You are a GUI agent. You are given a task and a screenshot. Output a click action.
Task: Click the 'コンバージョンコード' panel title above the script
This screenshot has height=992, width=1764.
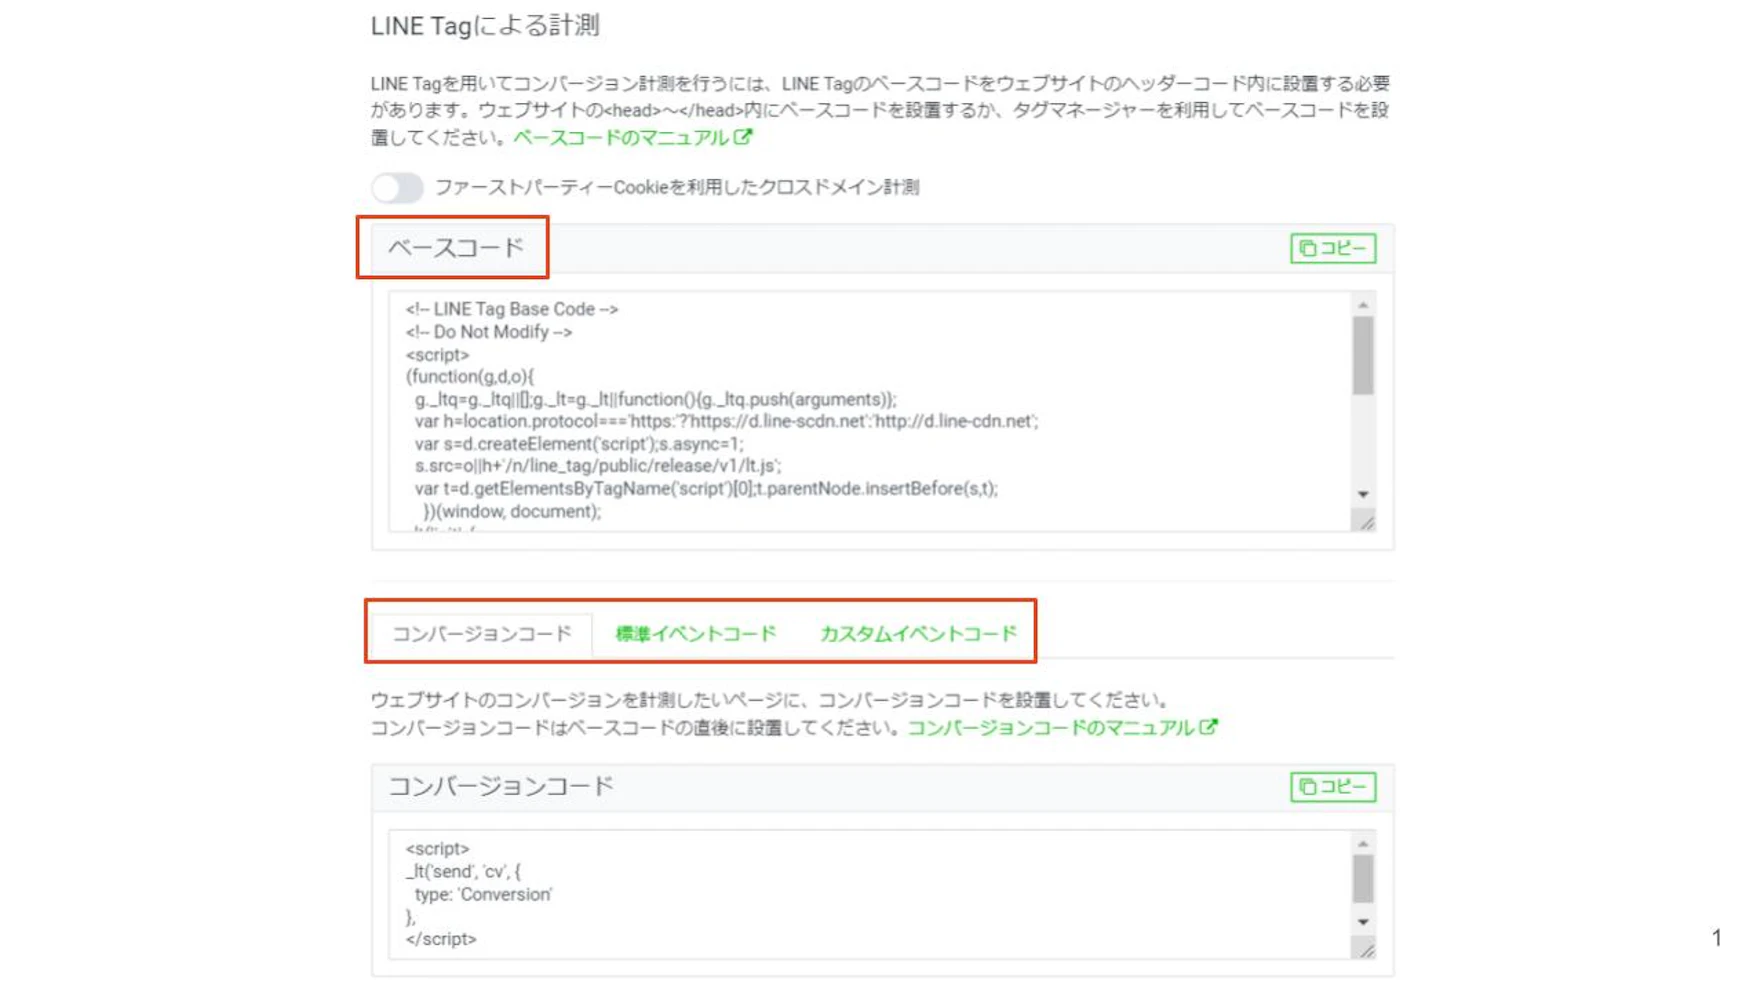(500, 787)
